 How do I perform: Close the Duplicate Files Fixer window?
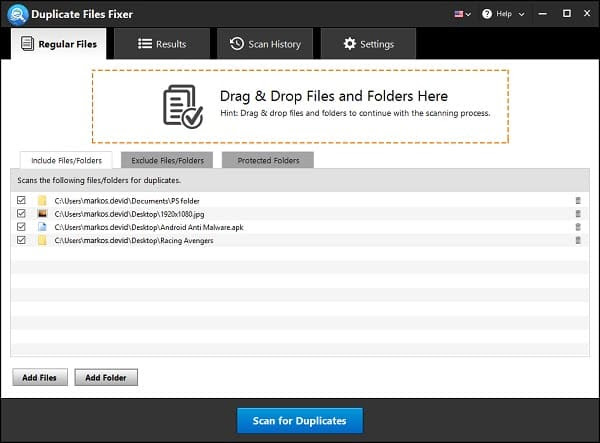point(587,13)
